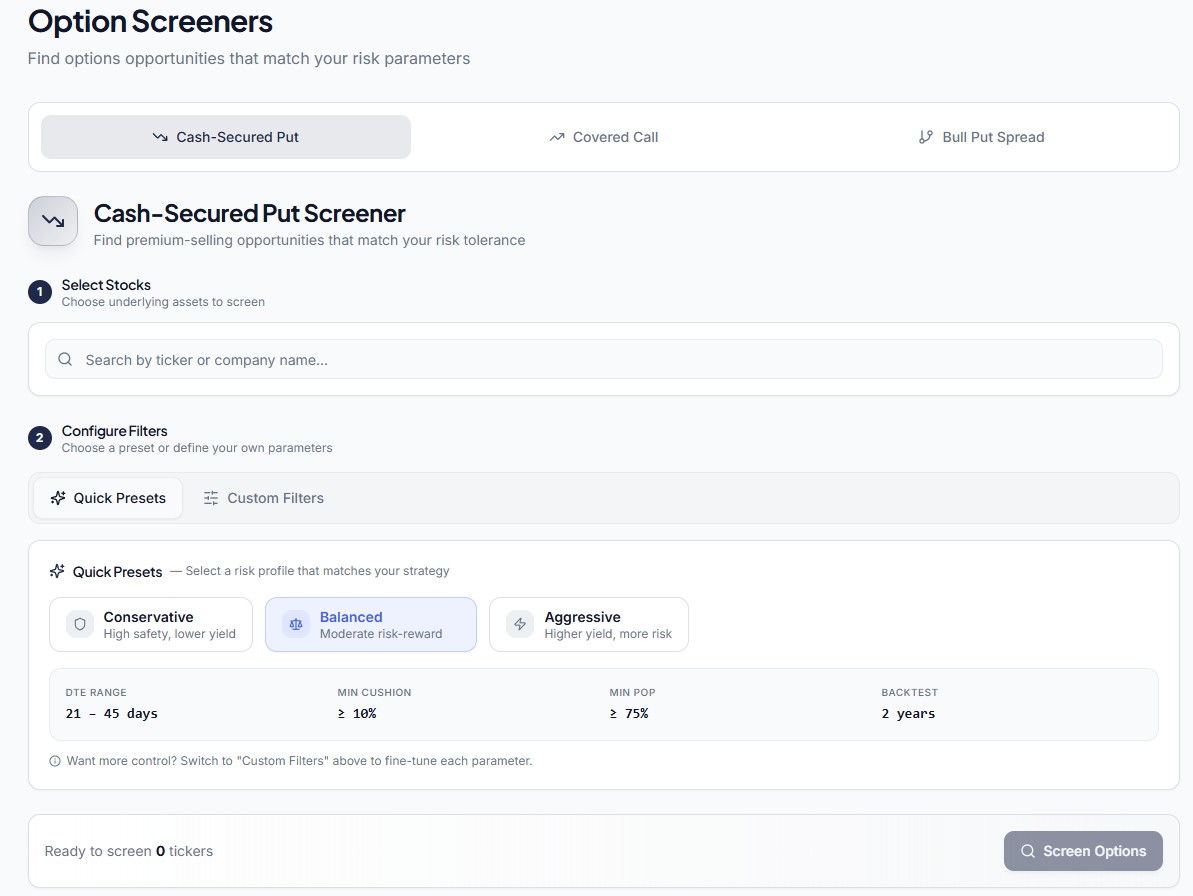Click the search magnifier icon in ticker field

click(x=65, y=359)
